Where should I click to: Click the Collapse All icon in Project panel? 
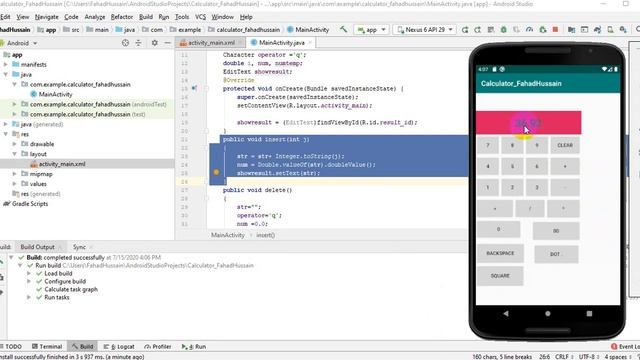point(138,43)
